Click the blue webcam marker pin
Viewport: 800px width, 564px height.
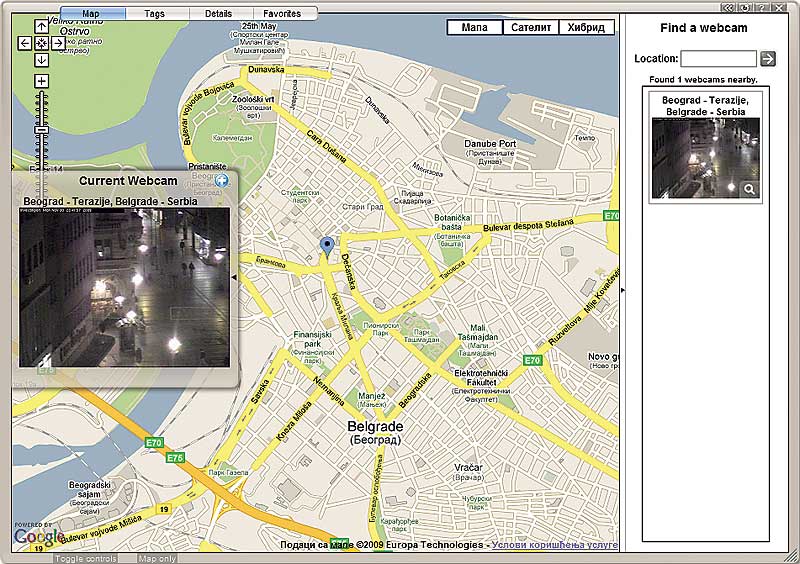point(327,246)
